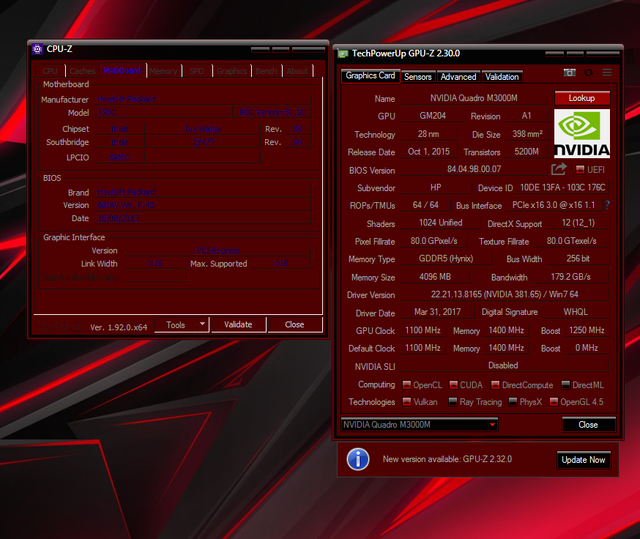Click the Shaders value 1024 Unified
The image size is (640, 539).
(x=441, y=223)
